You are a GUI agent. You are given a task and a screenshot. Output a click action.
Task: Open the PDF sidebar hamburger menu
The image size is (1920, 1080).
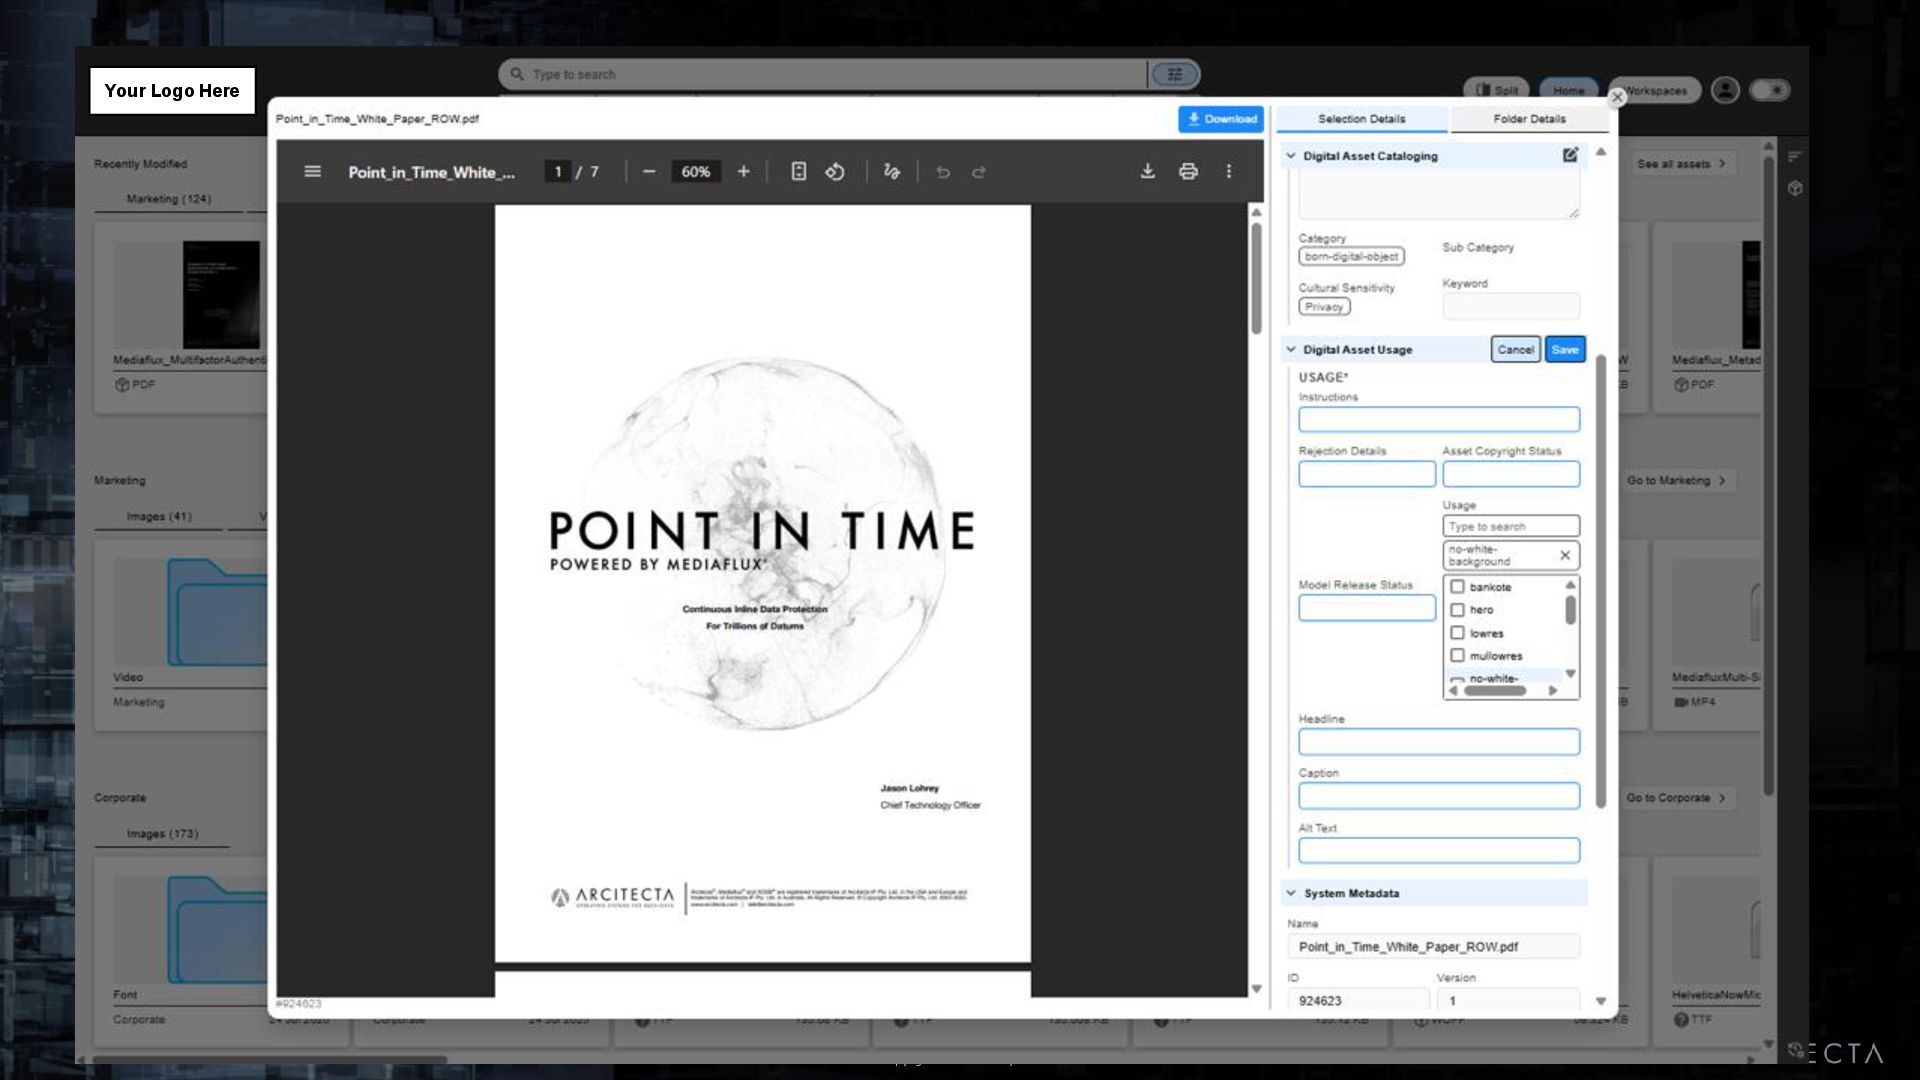(x=312, y=172)
